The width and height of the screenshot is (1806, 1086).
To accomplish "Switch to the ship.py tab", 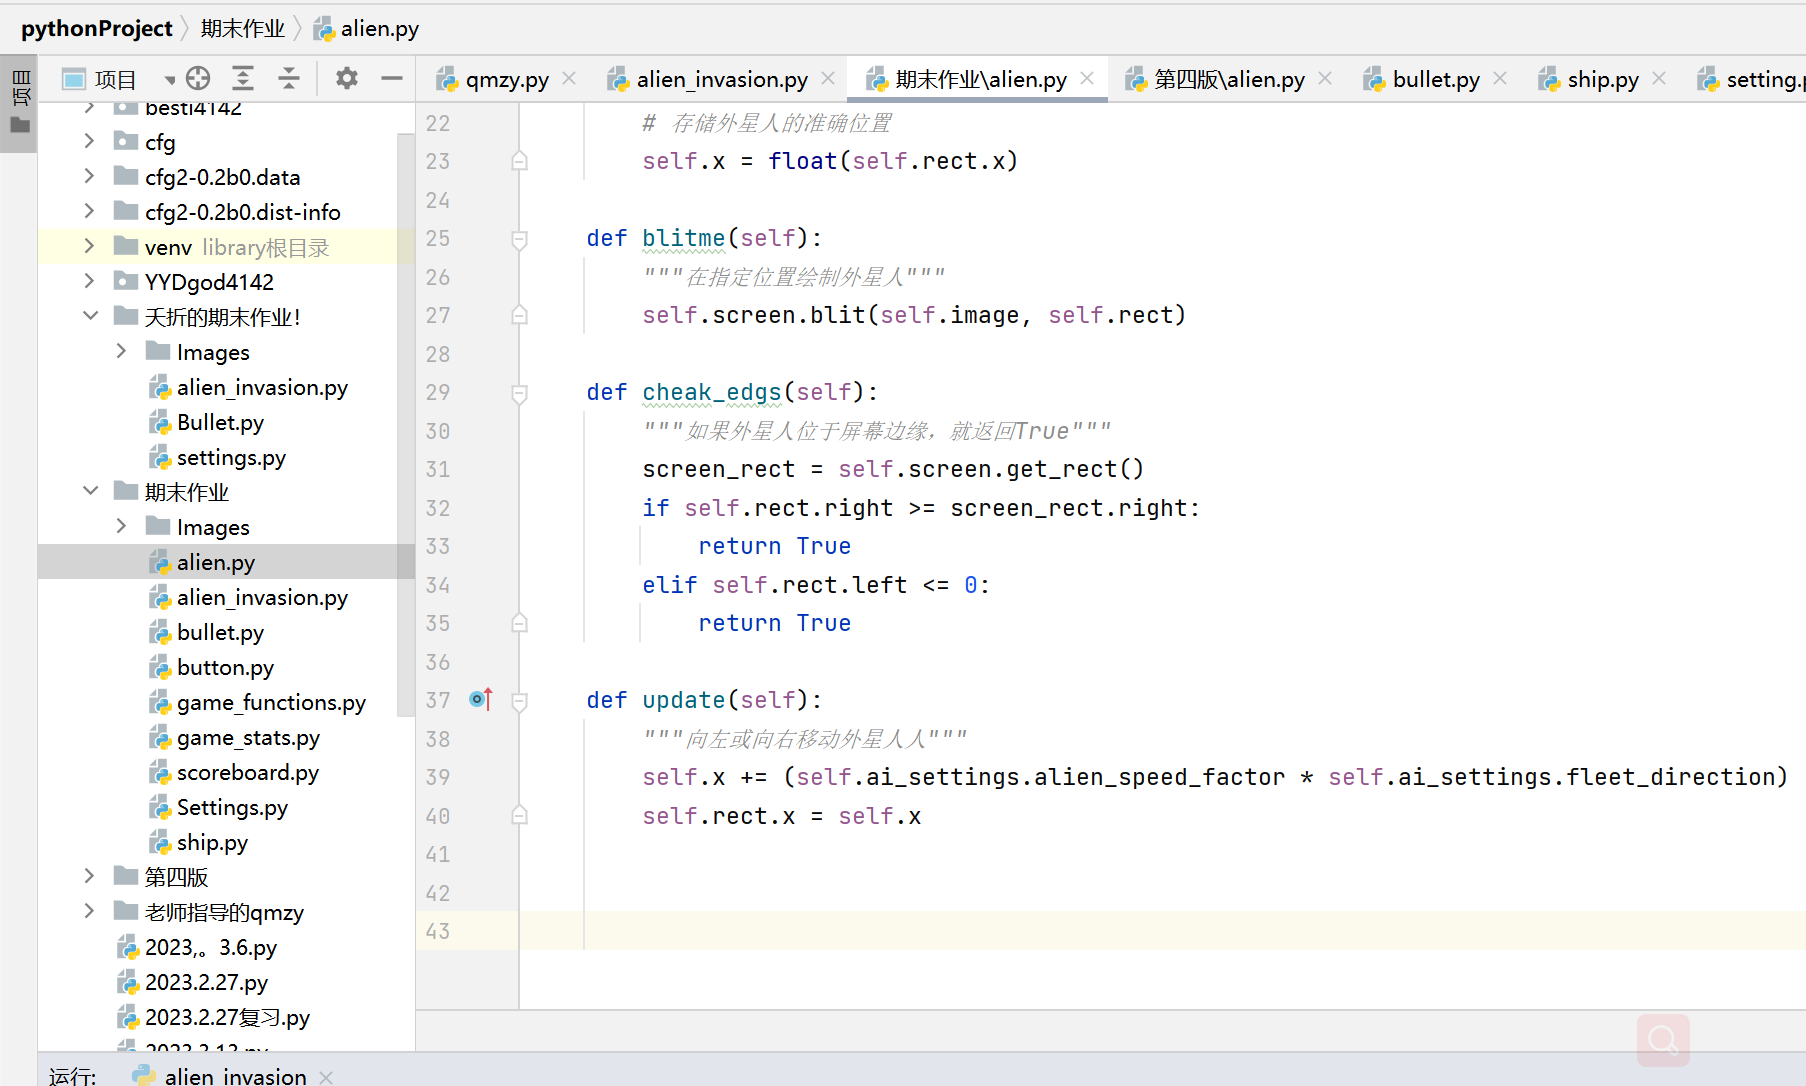I will pos(1602,79).
